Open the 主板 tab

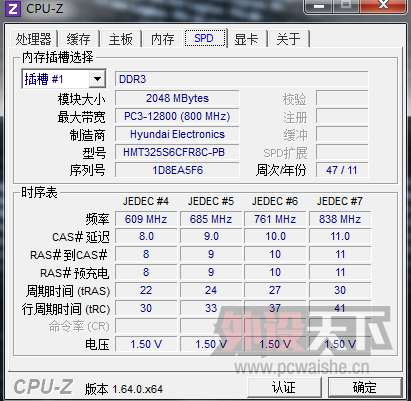(120, 39)
